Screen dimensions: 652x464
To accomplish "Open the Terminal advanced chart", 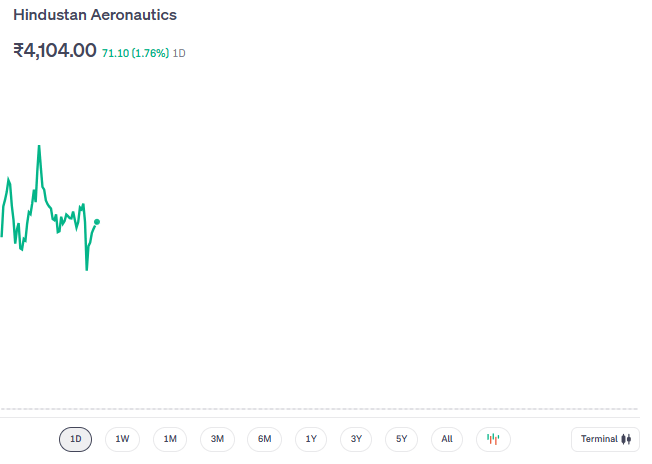I will pyautogui.click(x=604, y=439).
